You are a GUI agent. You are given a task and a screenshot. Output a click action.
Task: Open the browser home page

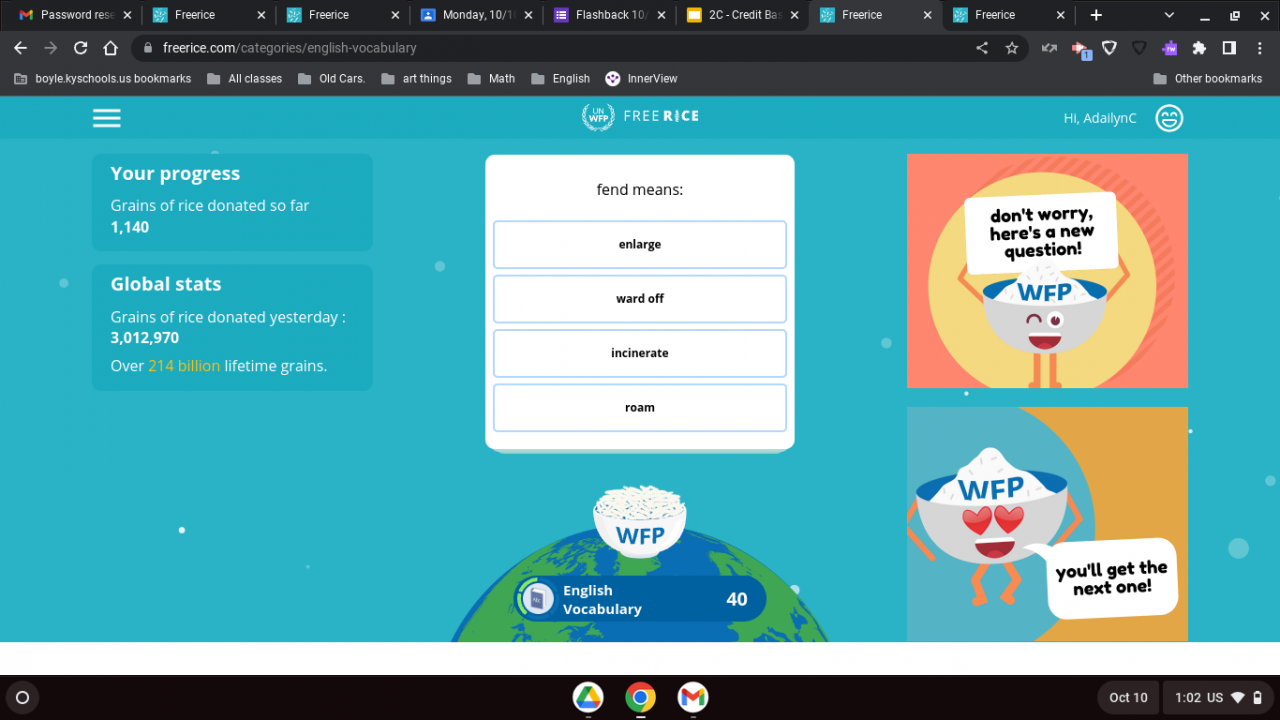pyautogui.click(x=110, y=48)
